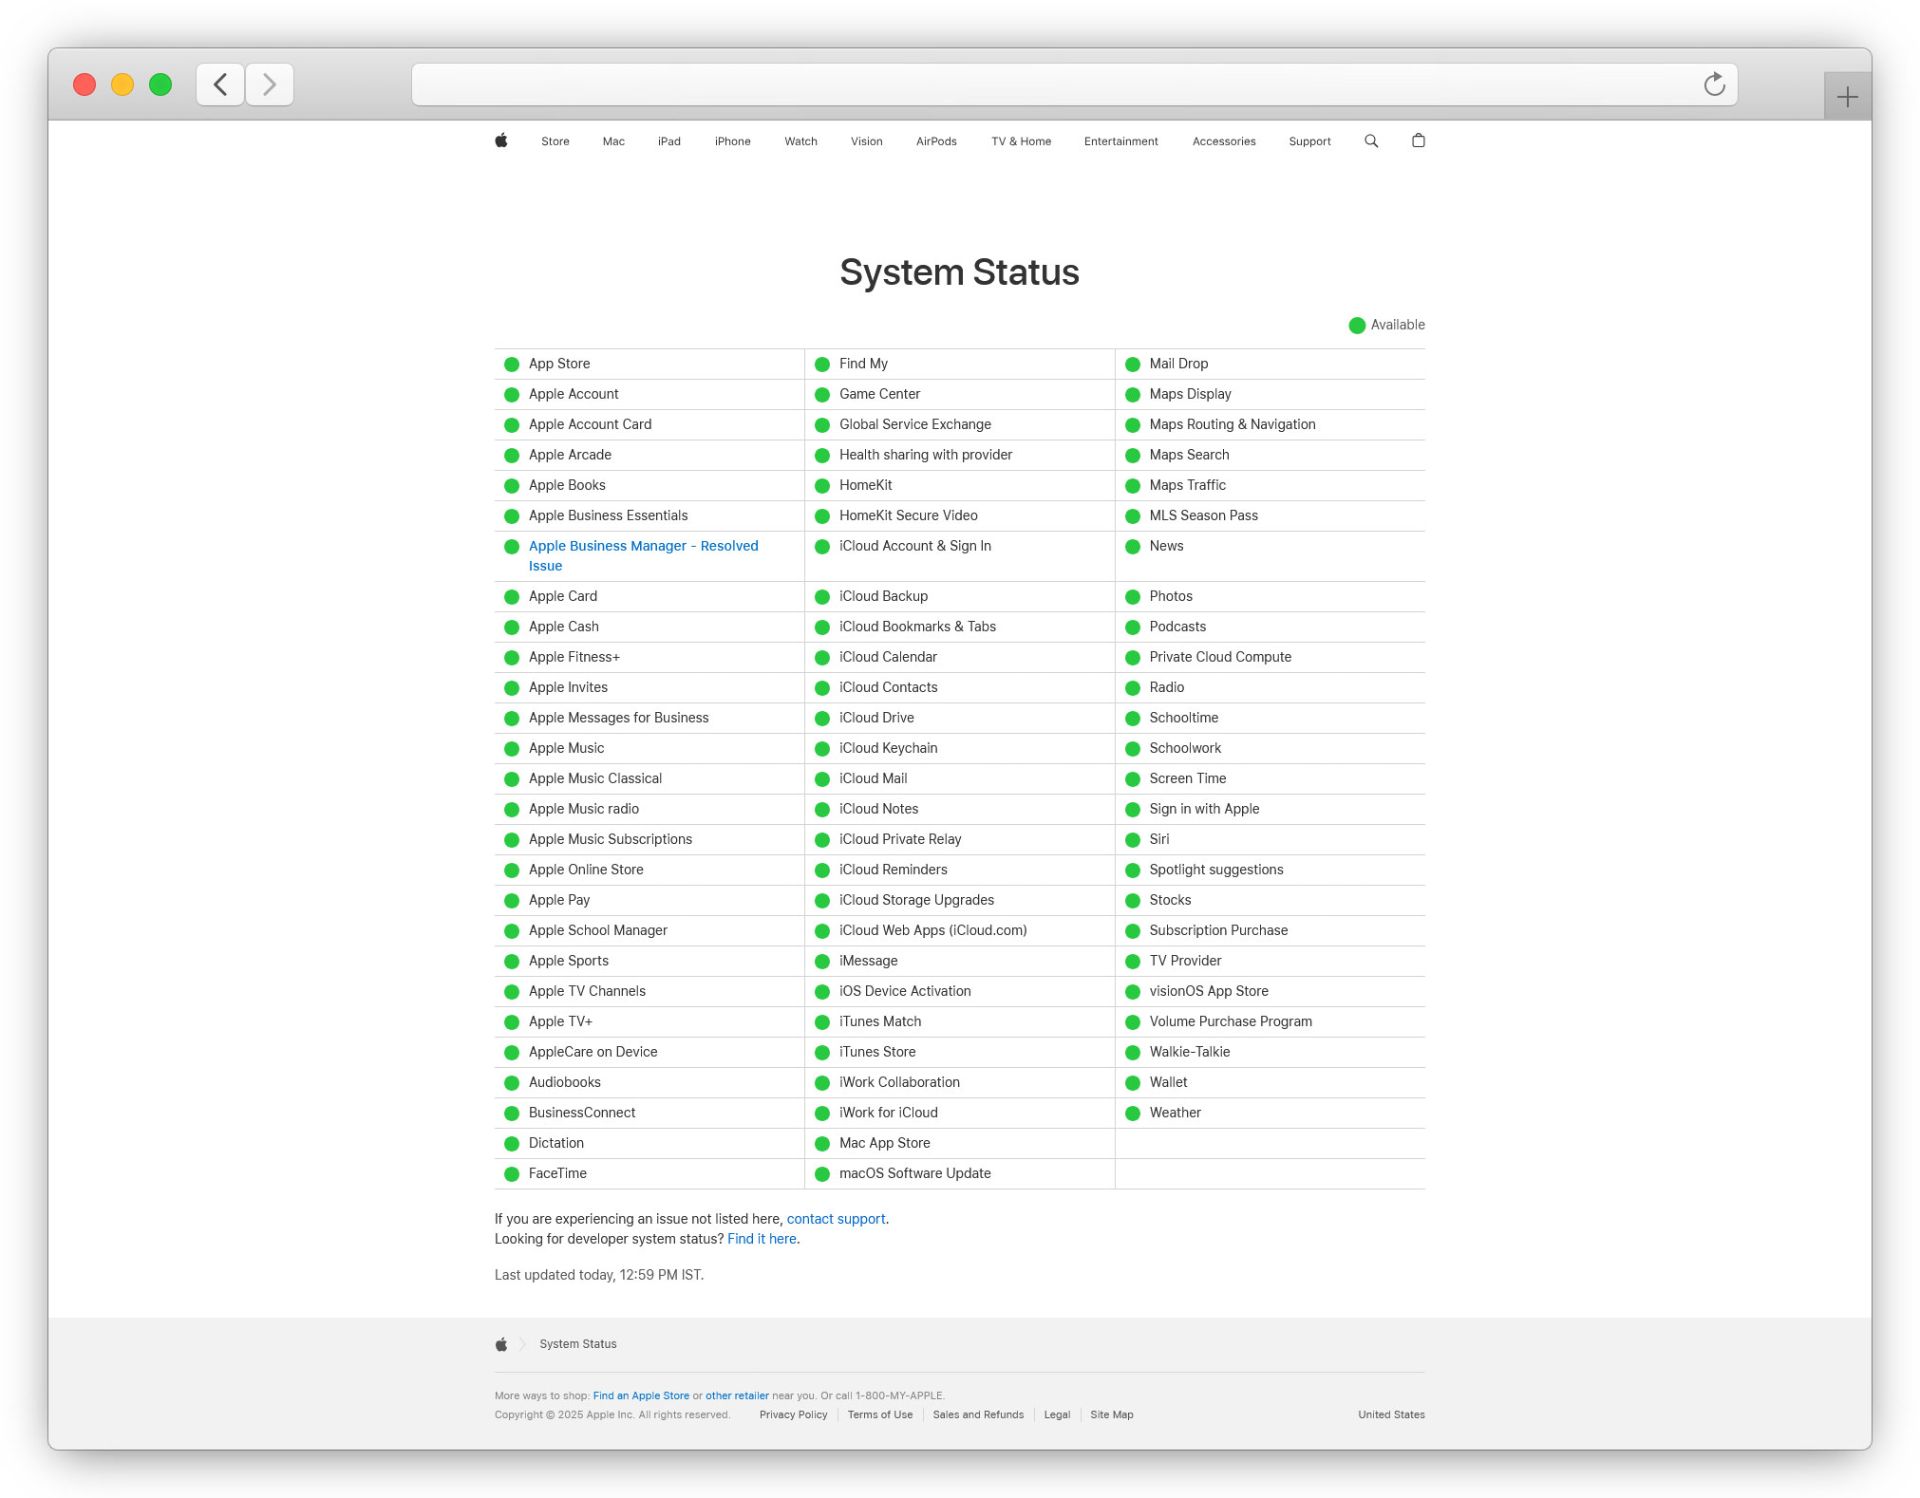The width and height of the screenshot is (1920, 1498).
Task: Select the Entertainment navigation item
Action: 1120,141
